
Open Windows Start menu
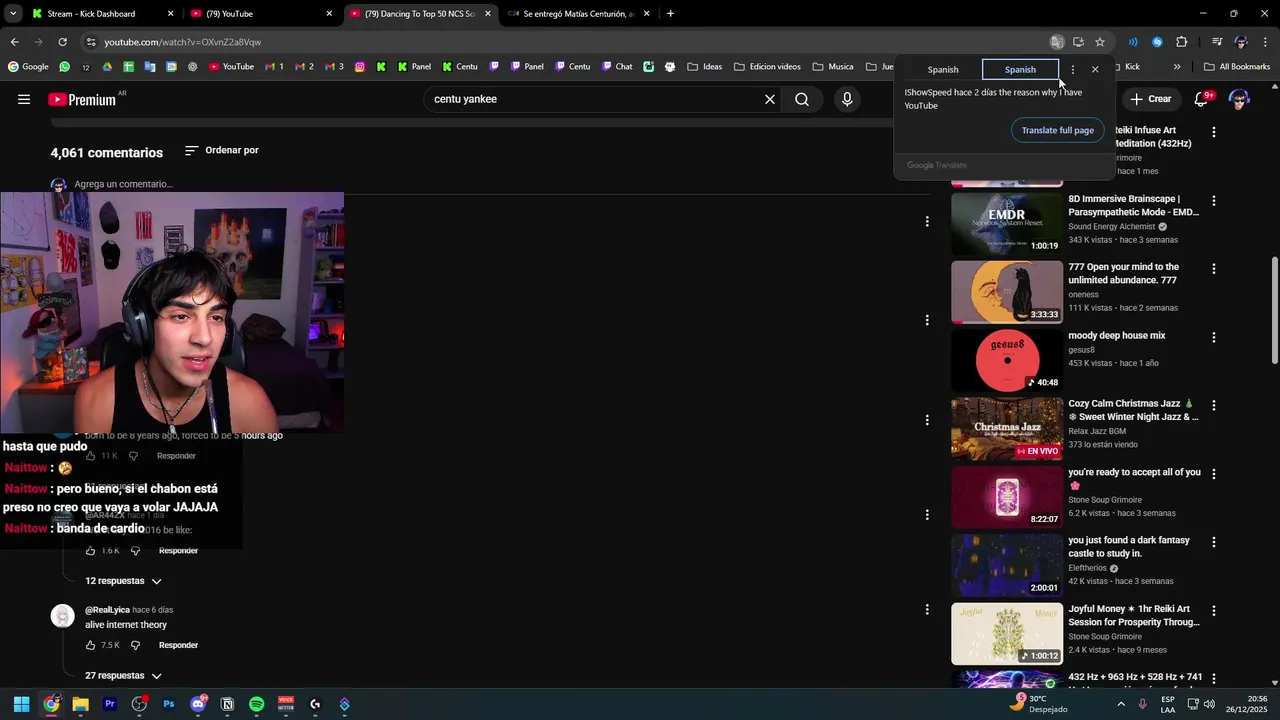pos(22,704)
